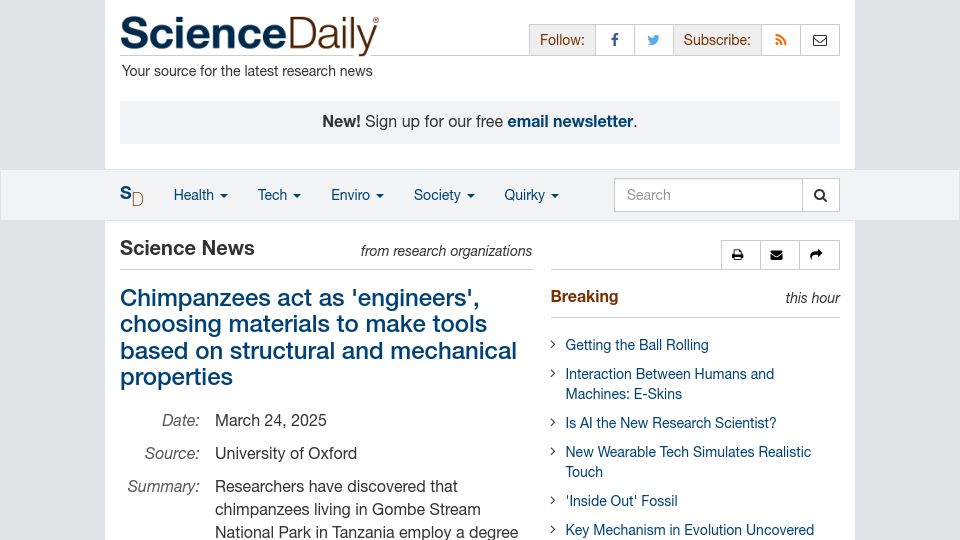Viewport: 960px width, 540px height.
Task: Click the search magnifier button
Action: (820, 195)
